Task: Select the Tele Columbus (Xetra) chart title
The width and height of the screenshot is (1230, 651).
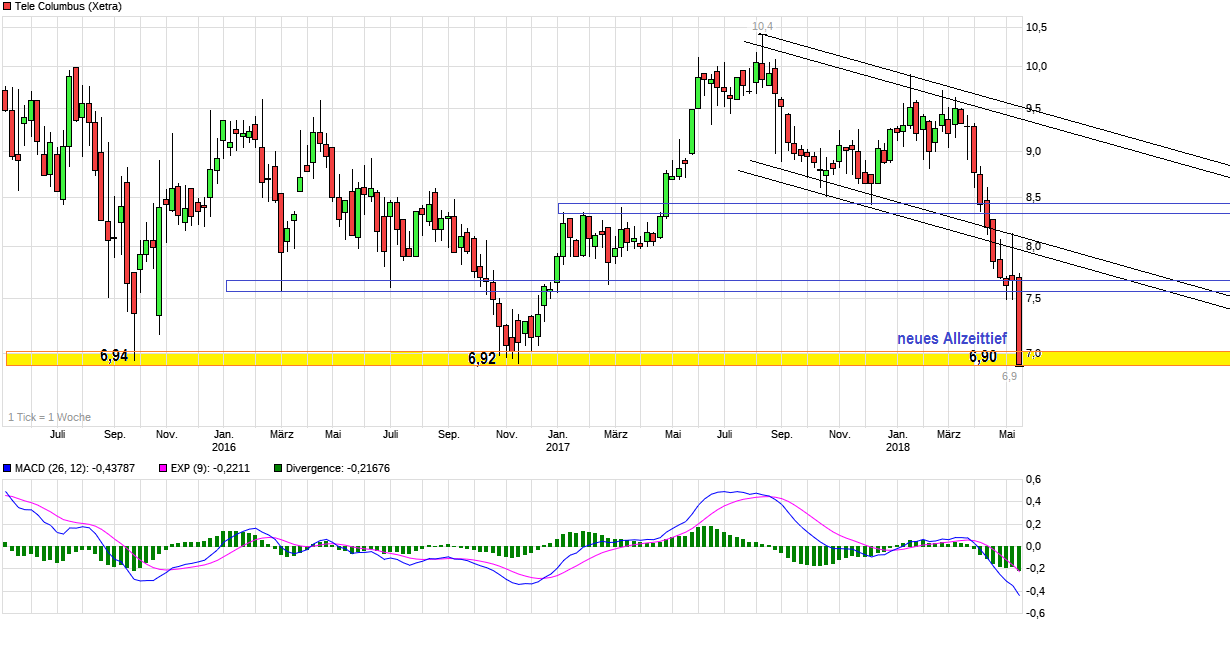Action: tap(68, 6)
